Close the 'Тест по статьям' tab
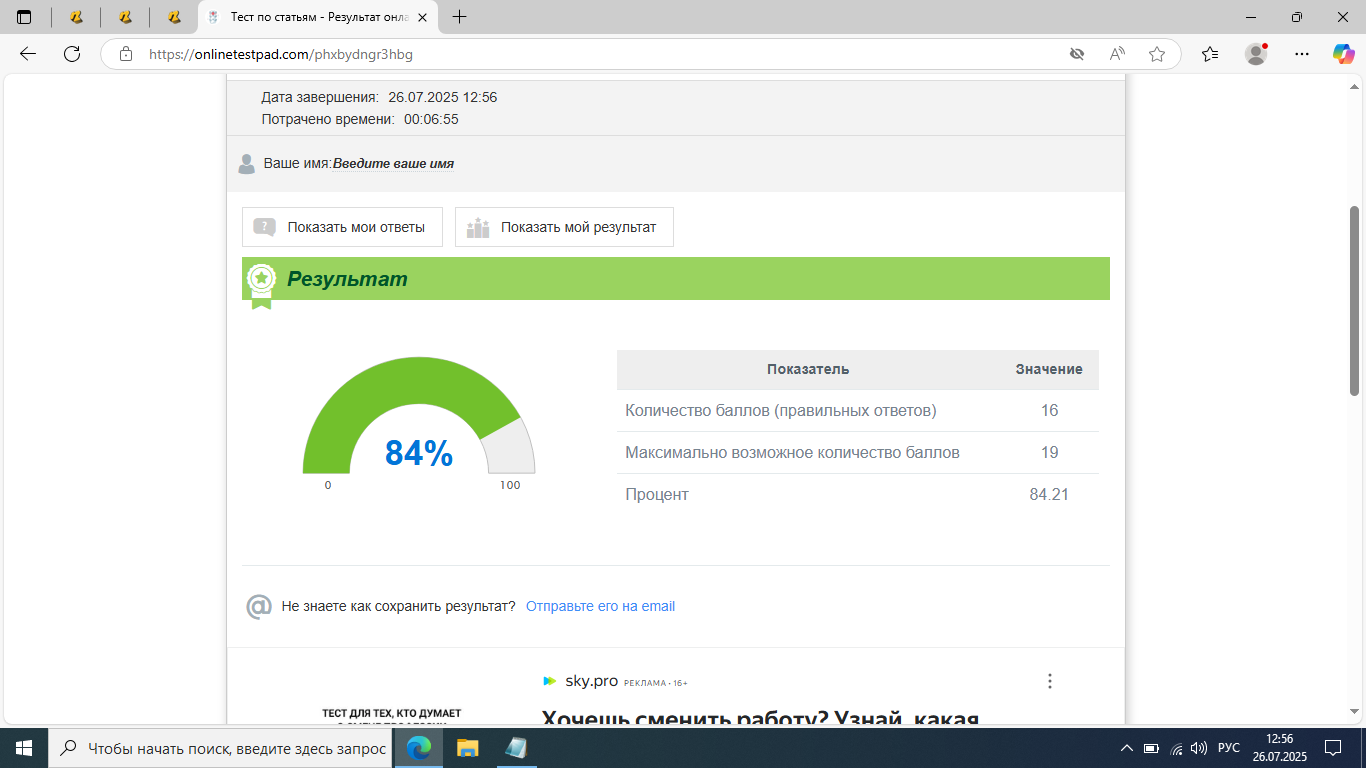Image resolution: width=1366 pixels, height=768 pixels. click(423, 17)
